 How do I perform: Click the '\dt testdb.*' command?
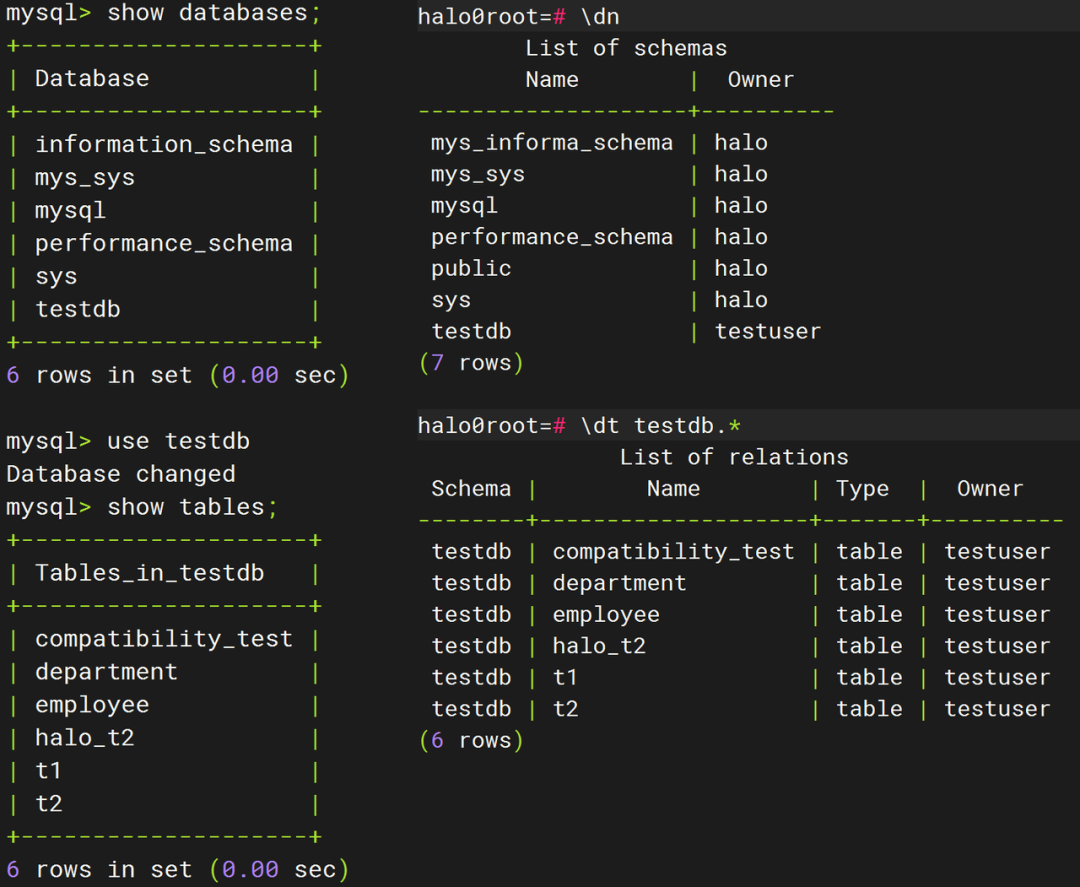point(661,426)
